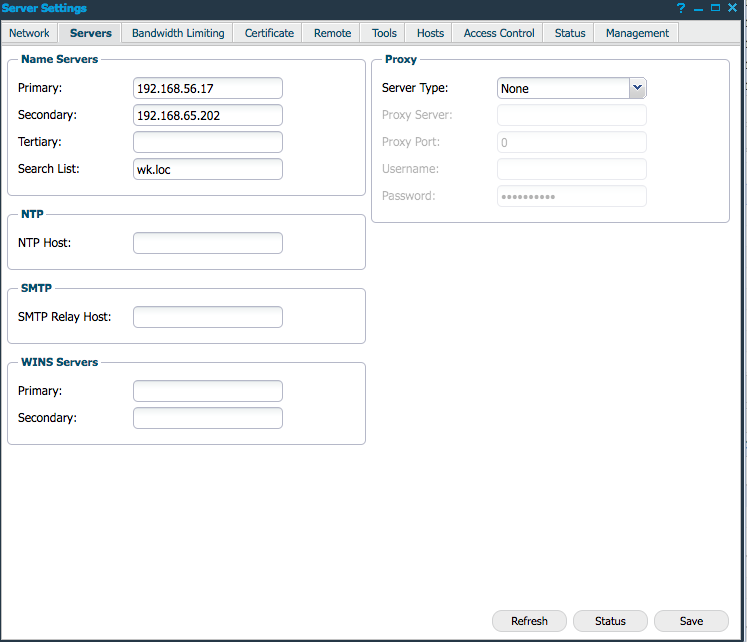
Task: Click the Search List input field
Action: click(x=208, y=169)
